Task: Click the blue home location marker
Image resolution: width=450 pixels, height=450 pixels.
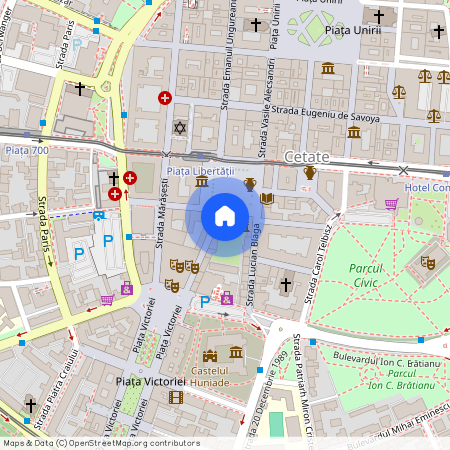Action: point(225,217)
